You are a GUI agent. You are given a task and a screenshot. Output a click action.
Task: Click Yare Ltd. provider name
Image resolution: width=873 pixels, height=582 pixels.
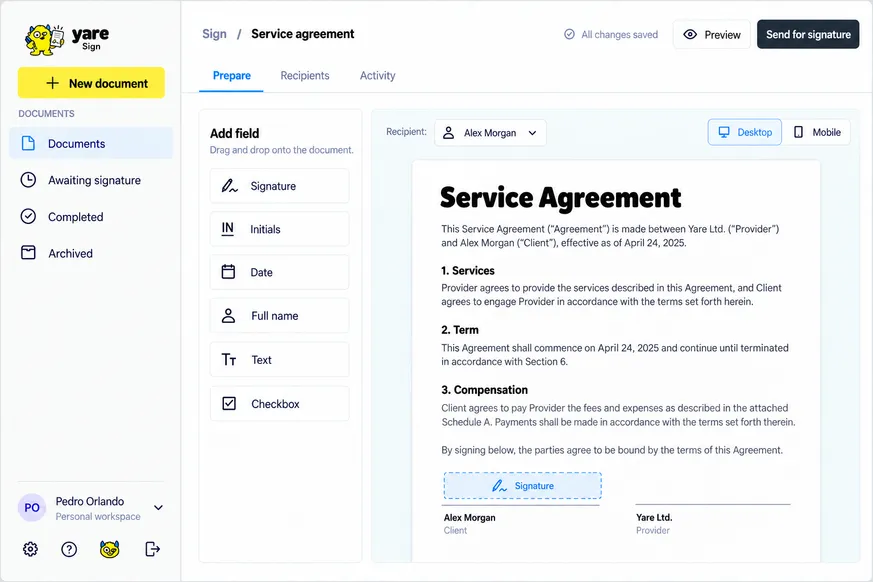point(654,517)
